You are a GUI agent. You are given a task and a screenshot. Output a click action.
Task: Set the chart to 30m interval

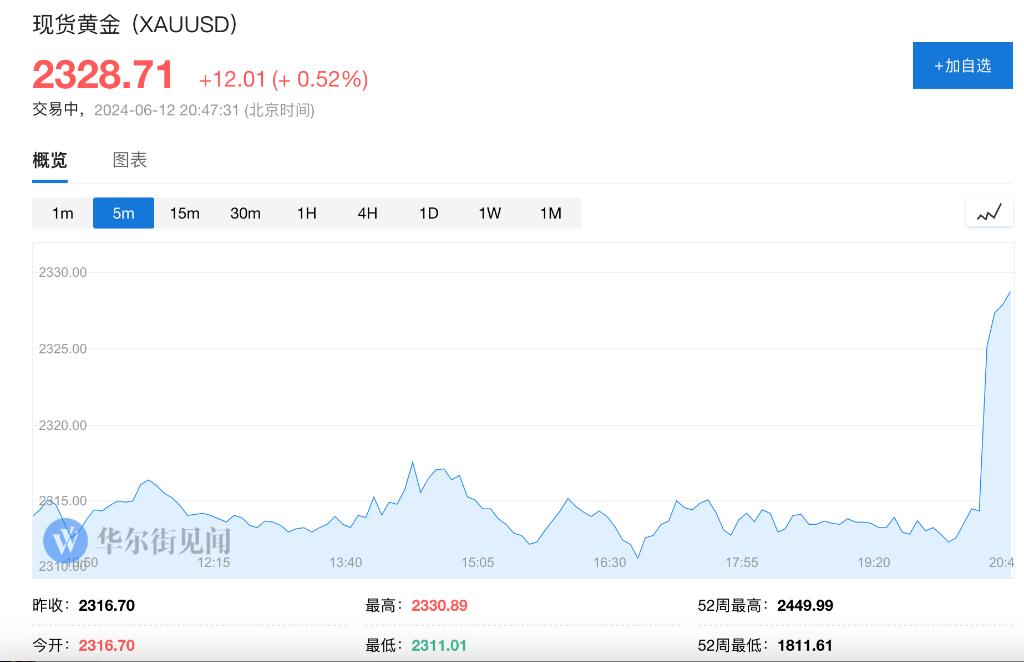pos(246,213)
